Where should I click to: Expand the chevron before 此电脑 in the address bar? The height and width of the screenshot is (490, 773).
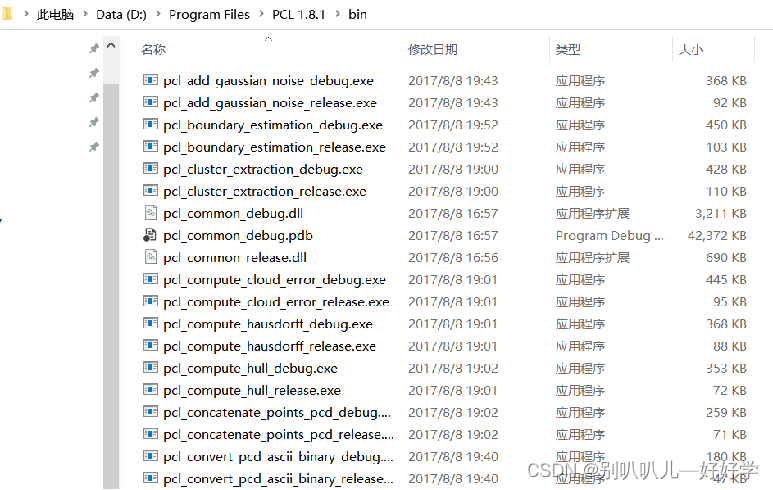pyautogui.click(x=26, y=14)
